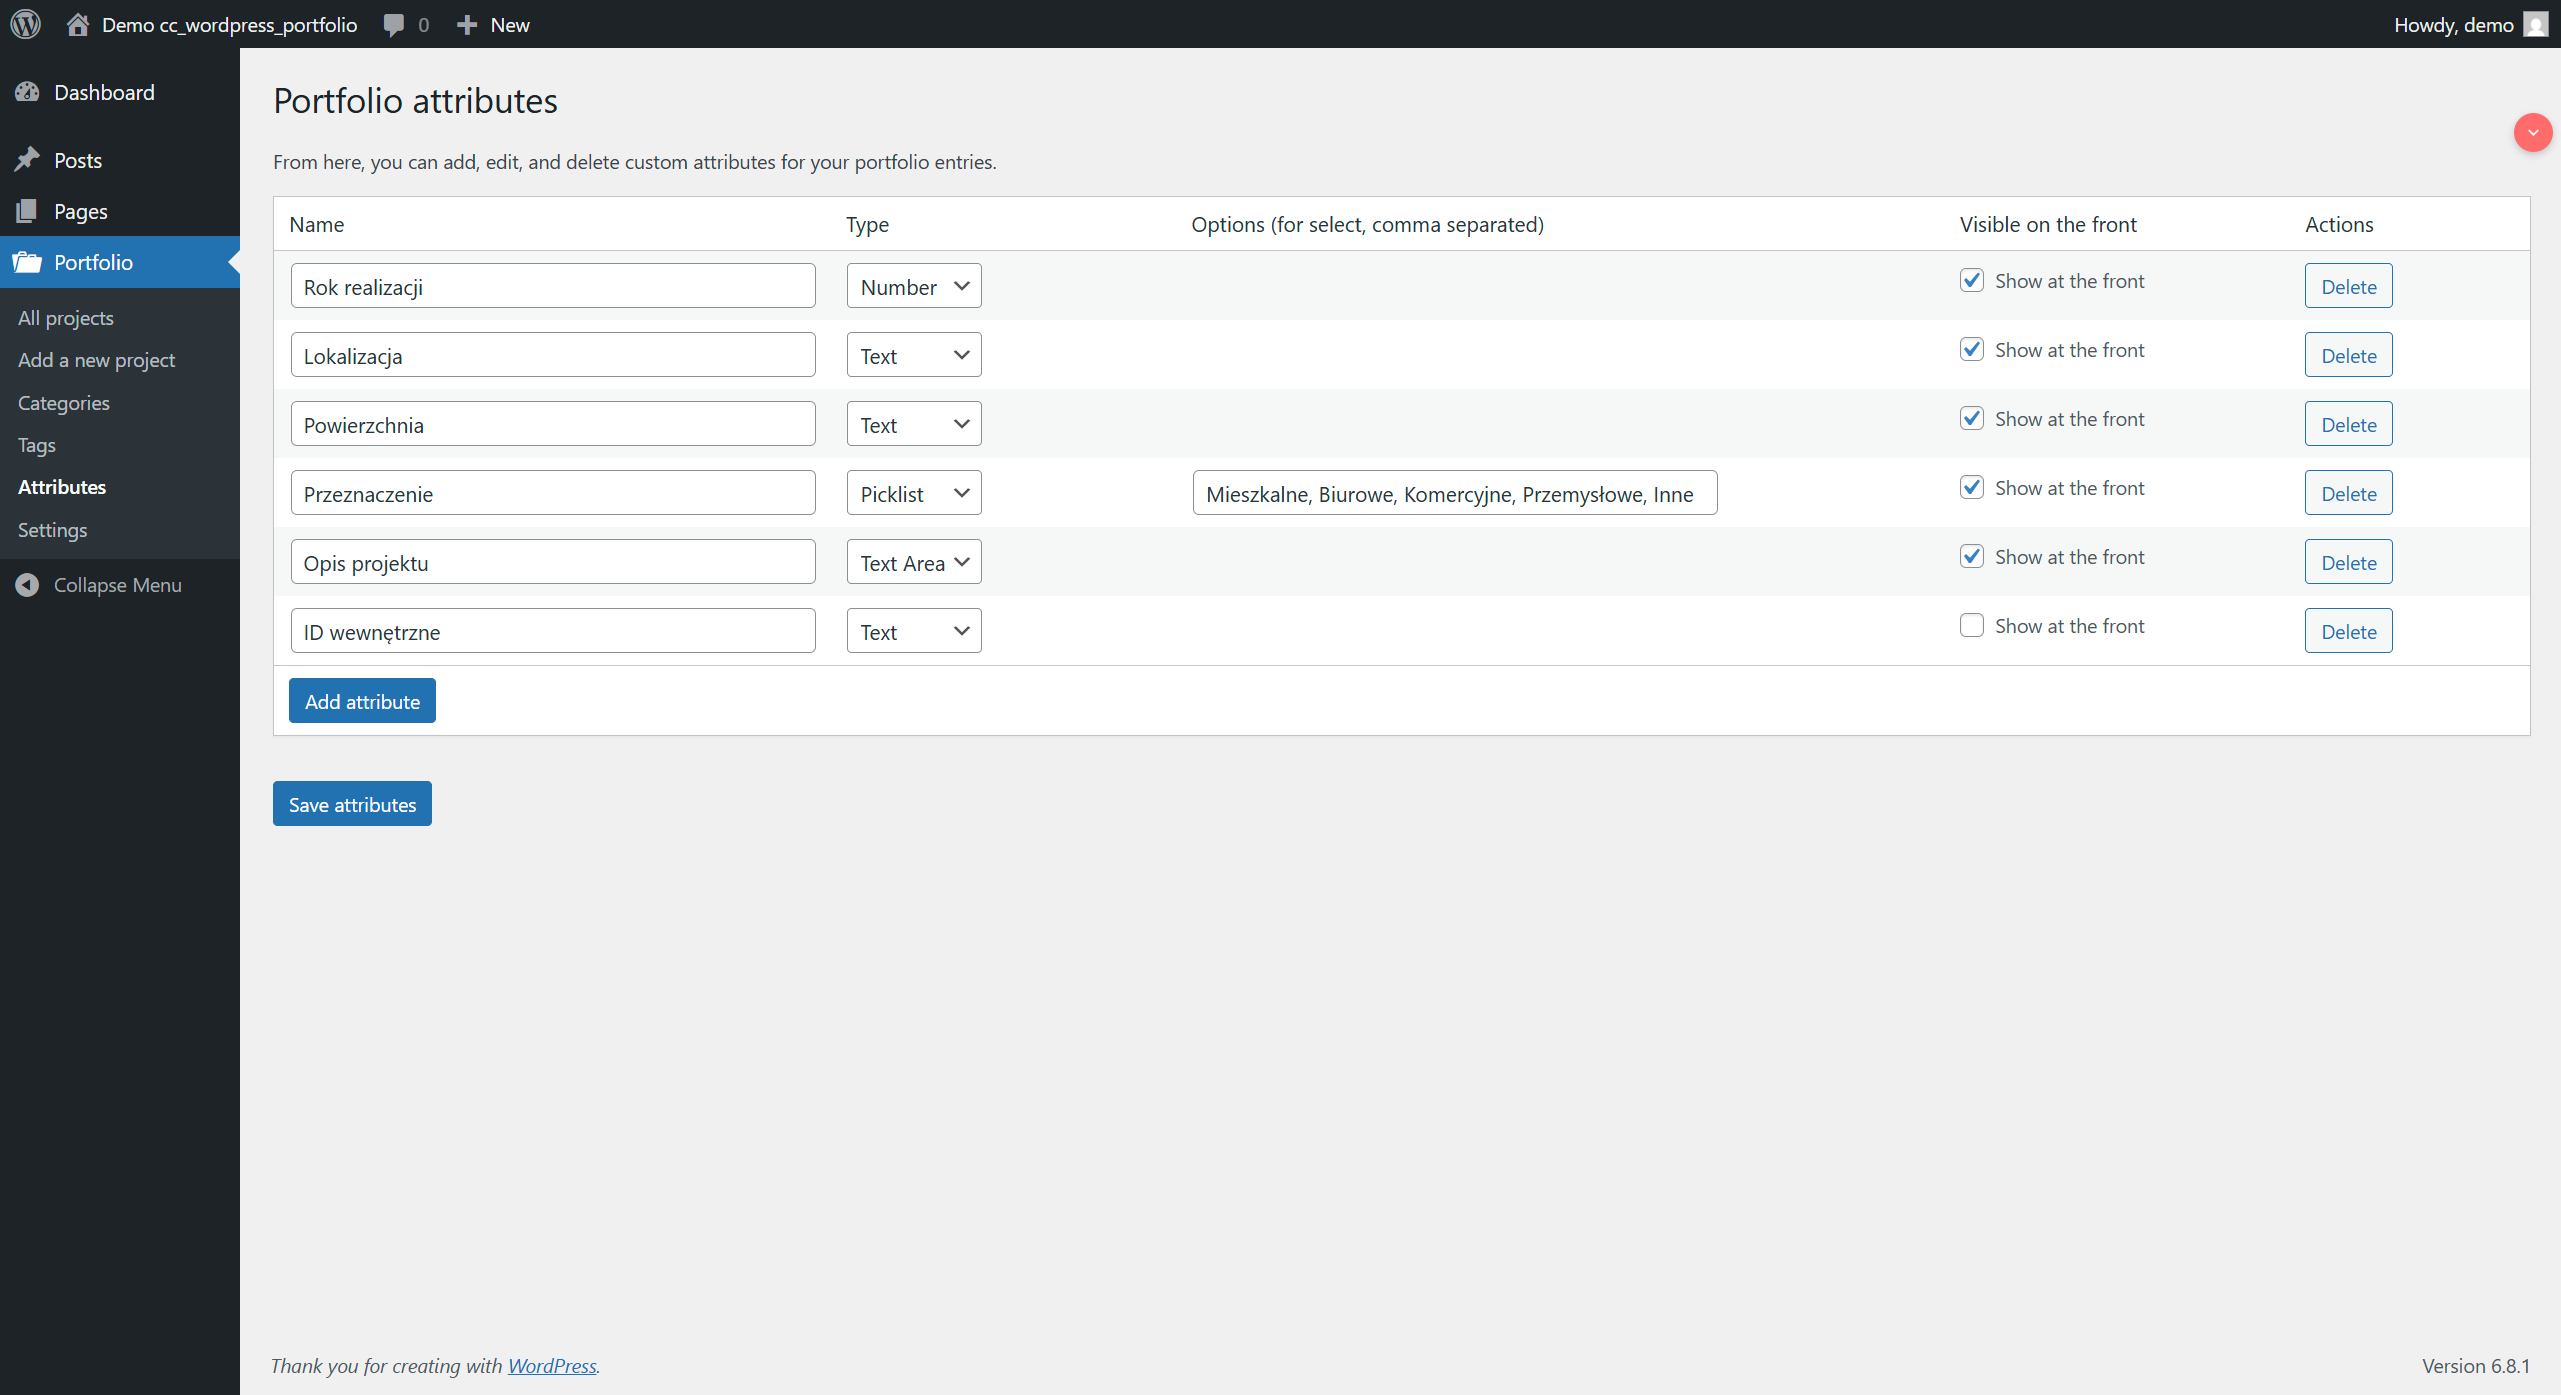This screenshot has height=1395, width=2561.
Task: Open the Picklist type dropdown for Przeznaczenie
Action: tap(912, 492)
